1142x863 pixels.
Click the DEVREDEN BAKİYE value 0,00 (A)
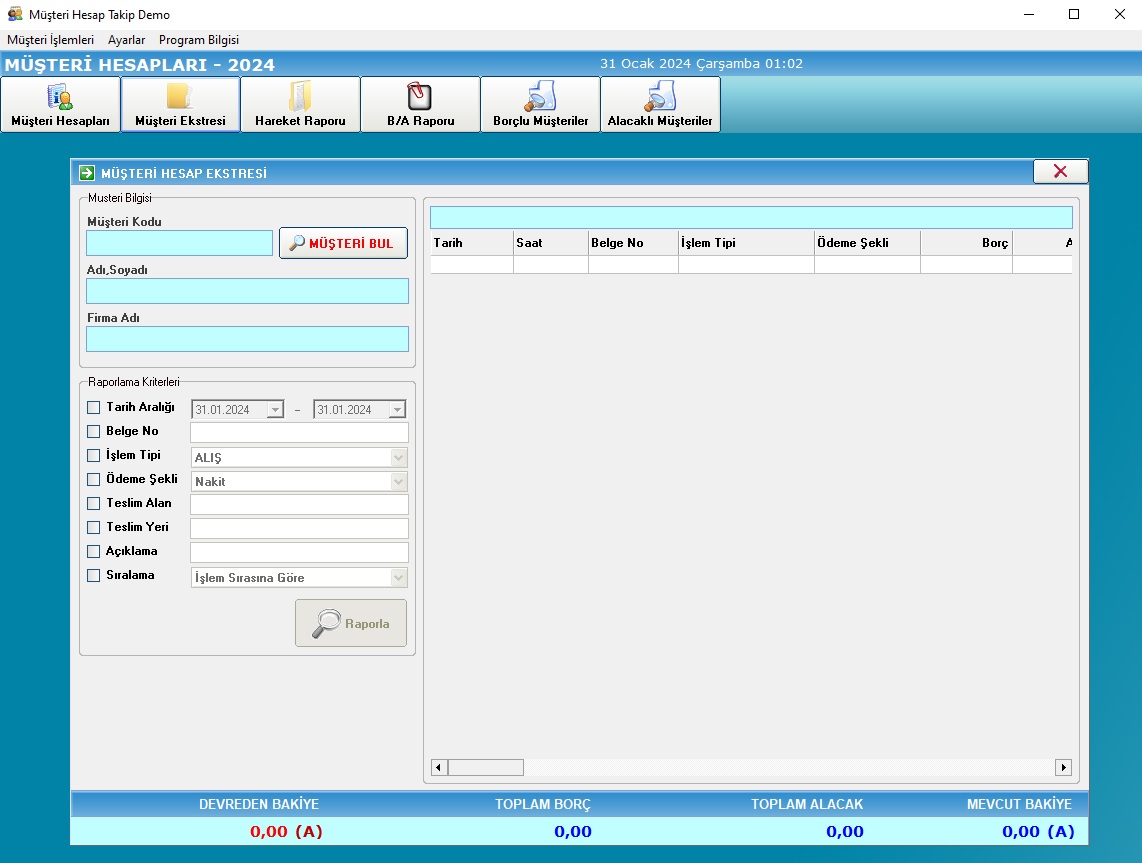pos(286,832)
